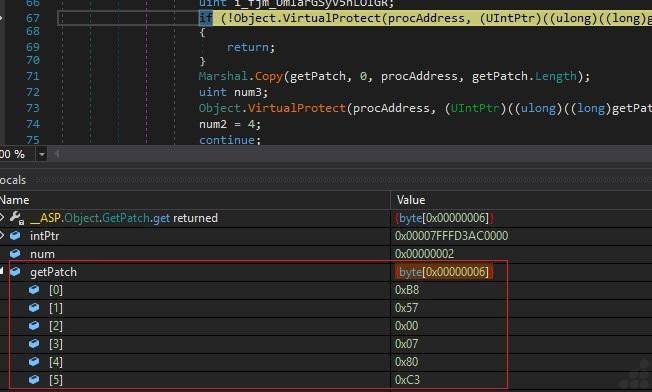Select value 0xB8 of element [0]
Viewport: 652px width, 392px height.
pyautogui.click(x=407, y=290)
